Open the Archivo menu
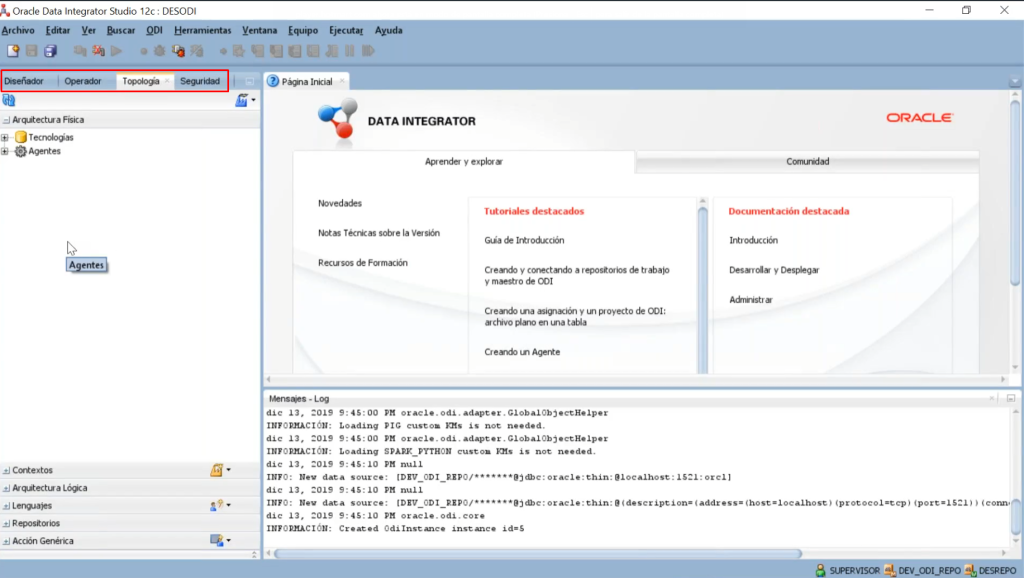The height and width of the screenshot is (578, 1024). click(x=18, y=30)
